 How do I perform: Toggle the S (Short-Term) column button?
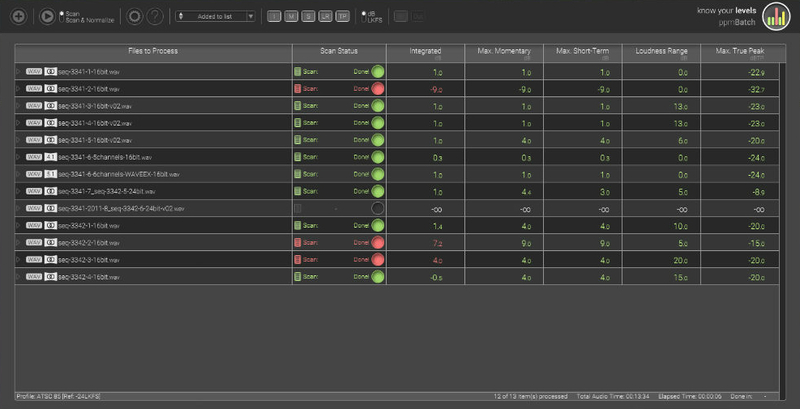[x=309, y=17]
